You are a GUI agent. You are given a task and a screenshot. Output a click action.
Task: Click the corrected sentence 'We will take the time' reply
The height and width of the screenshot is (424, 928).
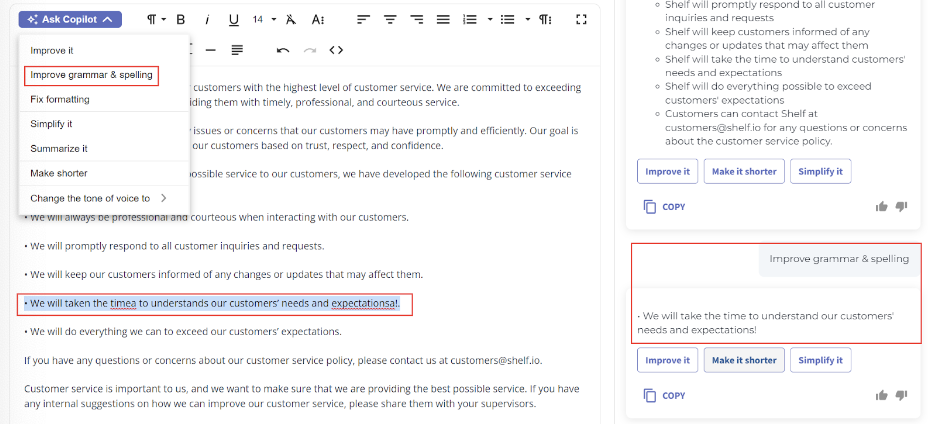click(765, 323)
